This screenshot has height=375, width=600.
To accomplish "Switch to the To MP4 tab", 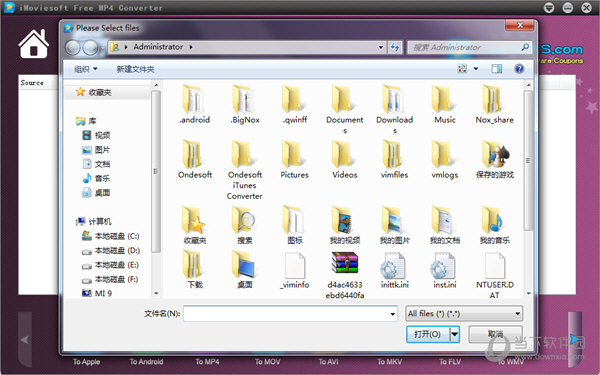I will point(207,362).
